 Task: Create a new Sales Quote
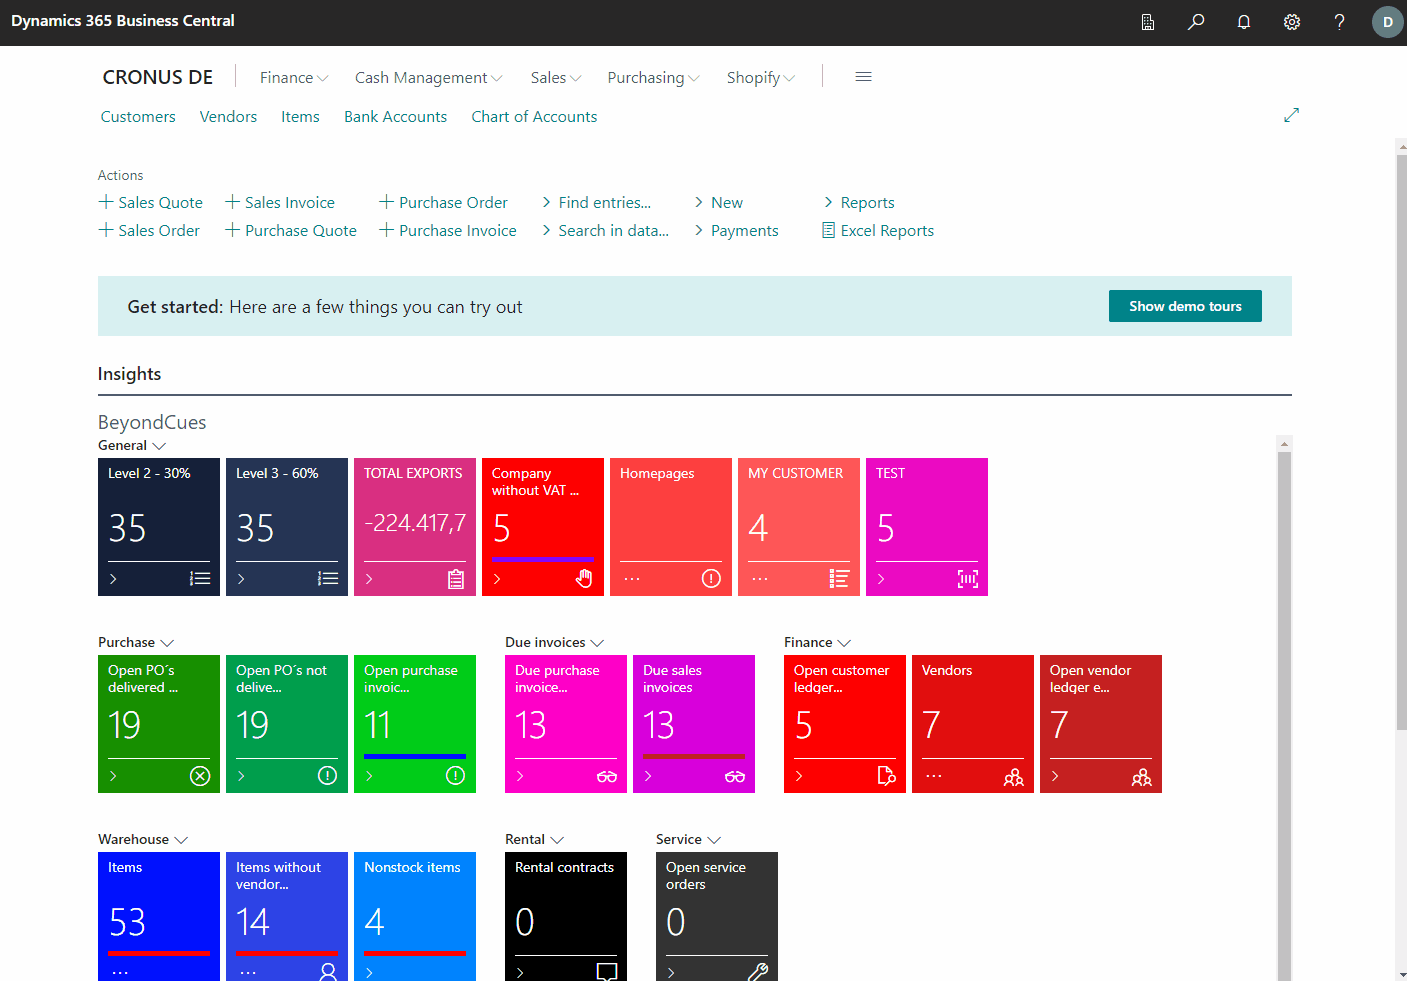tap(151, 203)
